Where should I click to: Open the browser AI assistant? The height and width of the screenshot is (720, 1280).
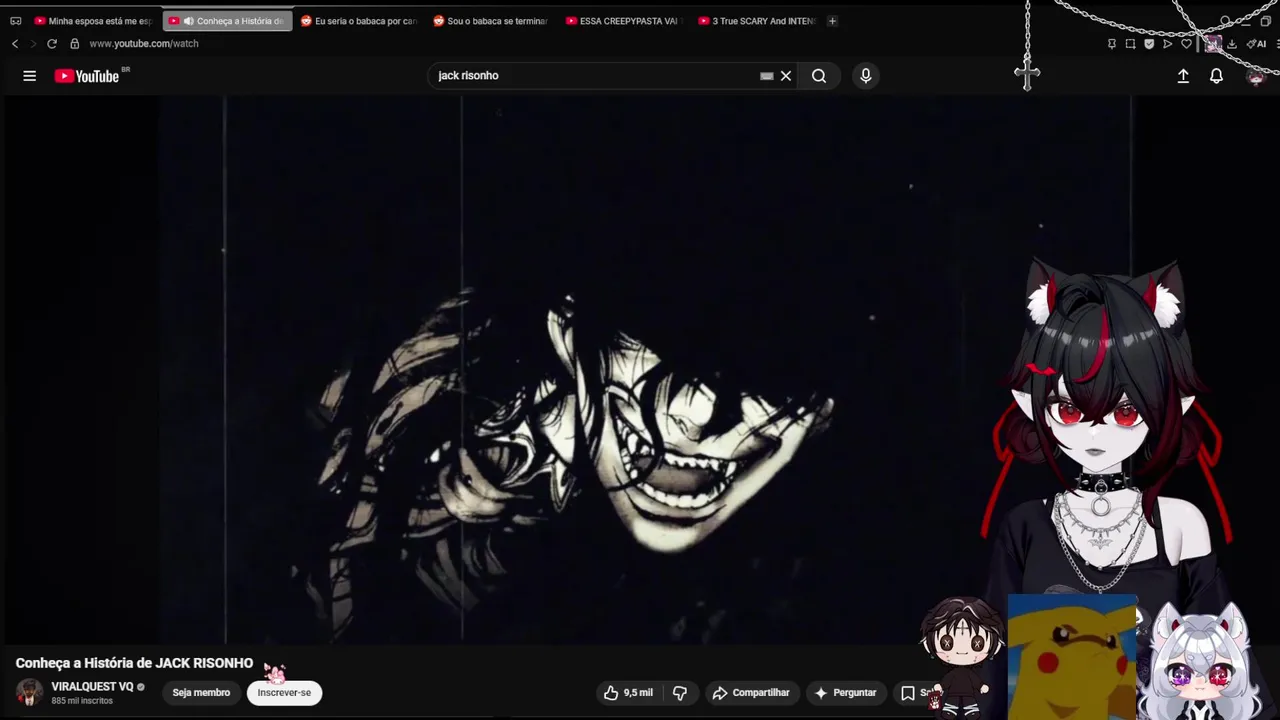coord(1257,44)
